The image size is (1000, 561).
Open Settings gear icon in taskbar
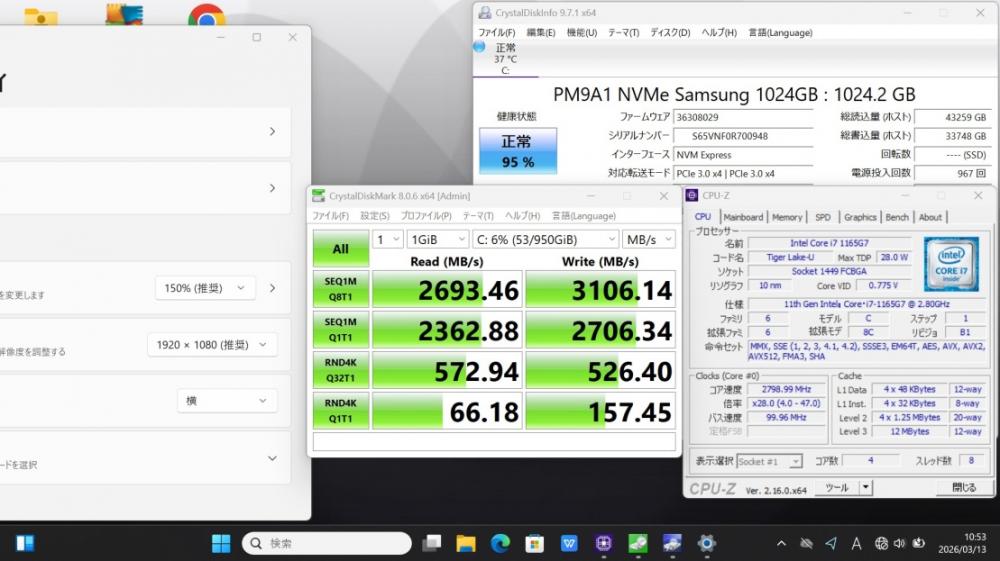tap(706, 543)
